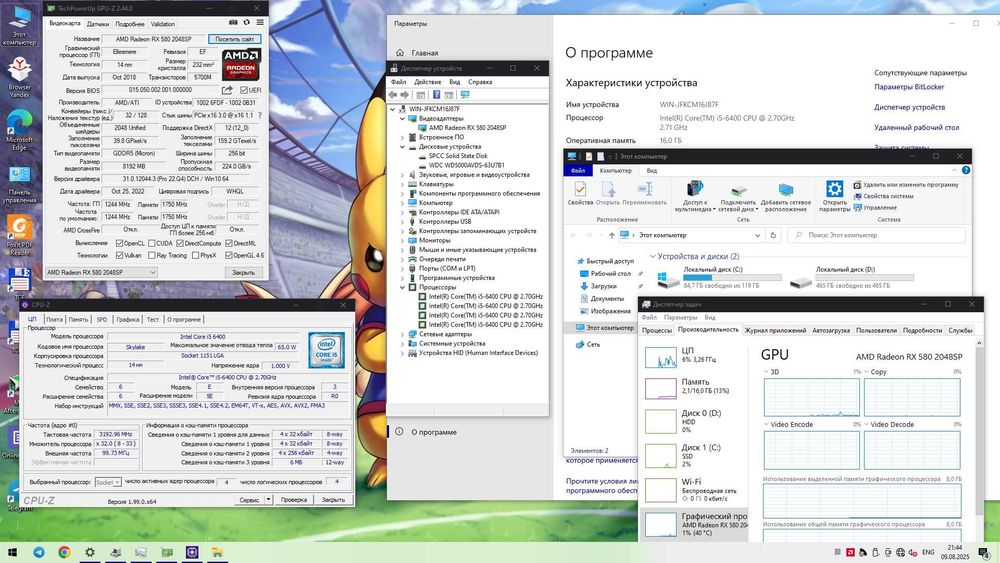
Task: Toggle OpenCL checkbox in GPU-Z
Action: 119,243
